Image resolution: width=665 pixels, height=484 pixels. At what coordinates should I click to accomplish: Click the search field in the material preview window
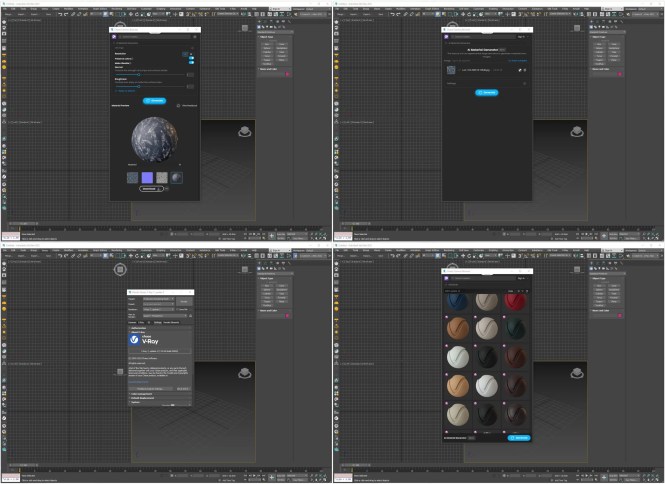tap(155, 37)
